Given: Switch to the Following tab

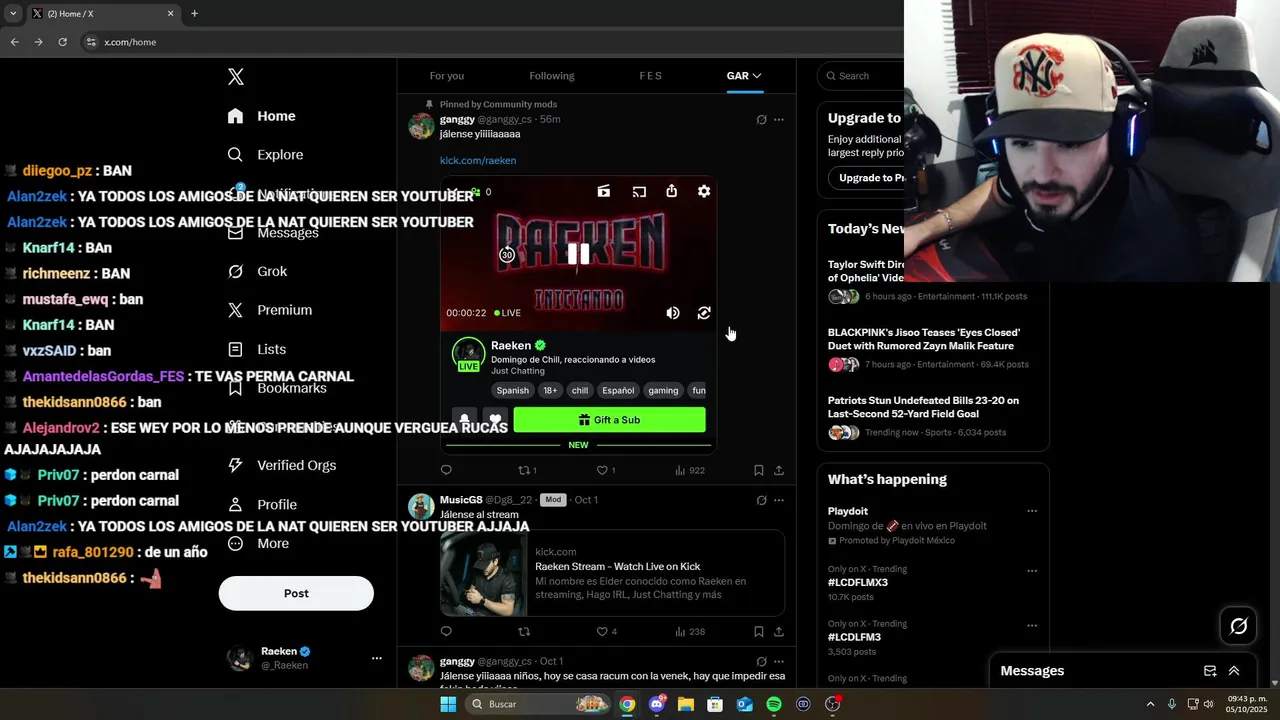Looking at the screenshot, I should point(552,76).
